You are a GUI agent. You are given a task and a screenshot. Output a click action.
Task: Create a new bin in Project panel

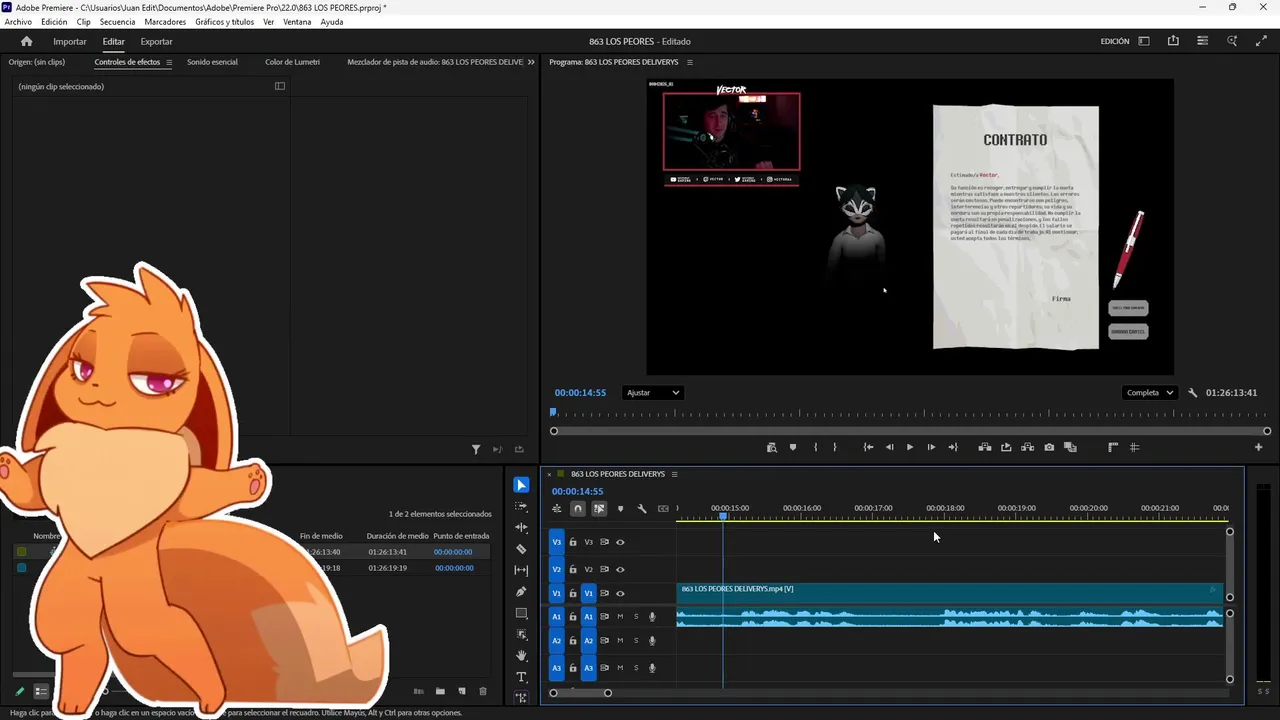pyautogui.click(x=440, y=691)
